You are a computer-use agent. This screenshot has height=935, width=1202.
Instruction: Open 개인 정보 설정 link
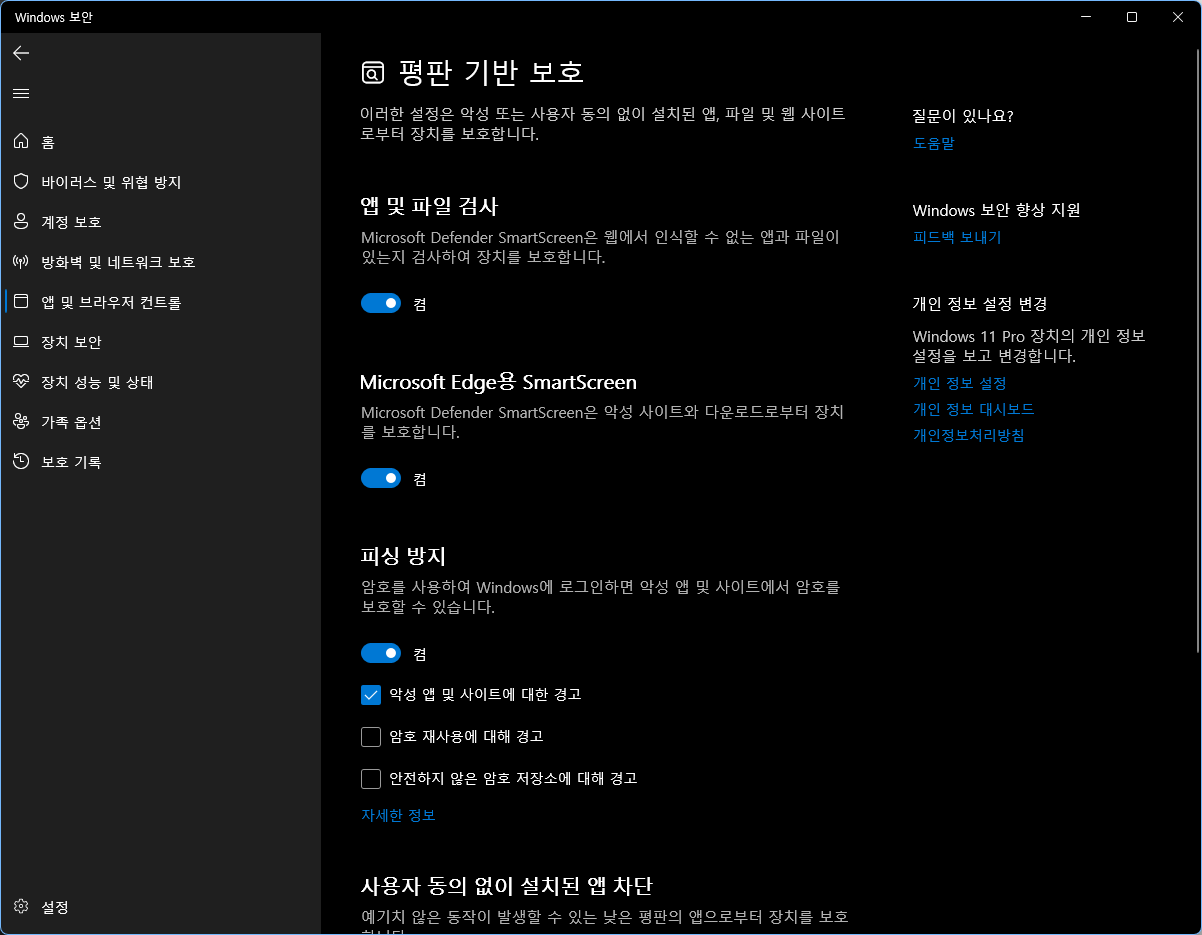coord(959,383)
